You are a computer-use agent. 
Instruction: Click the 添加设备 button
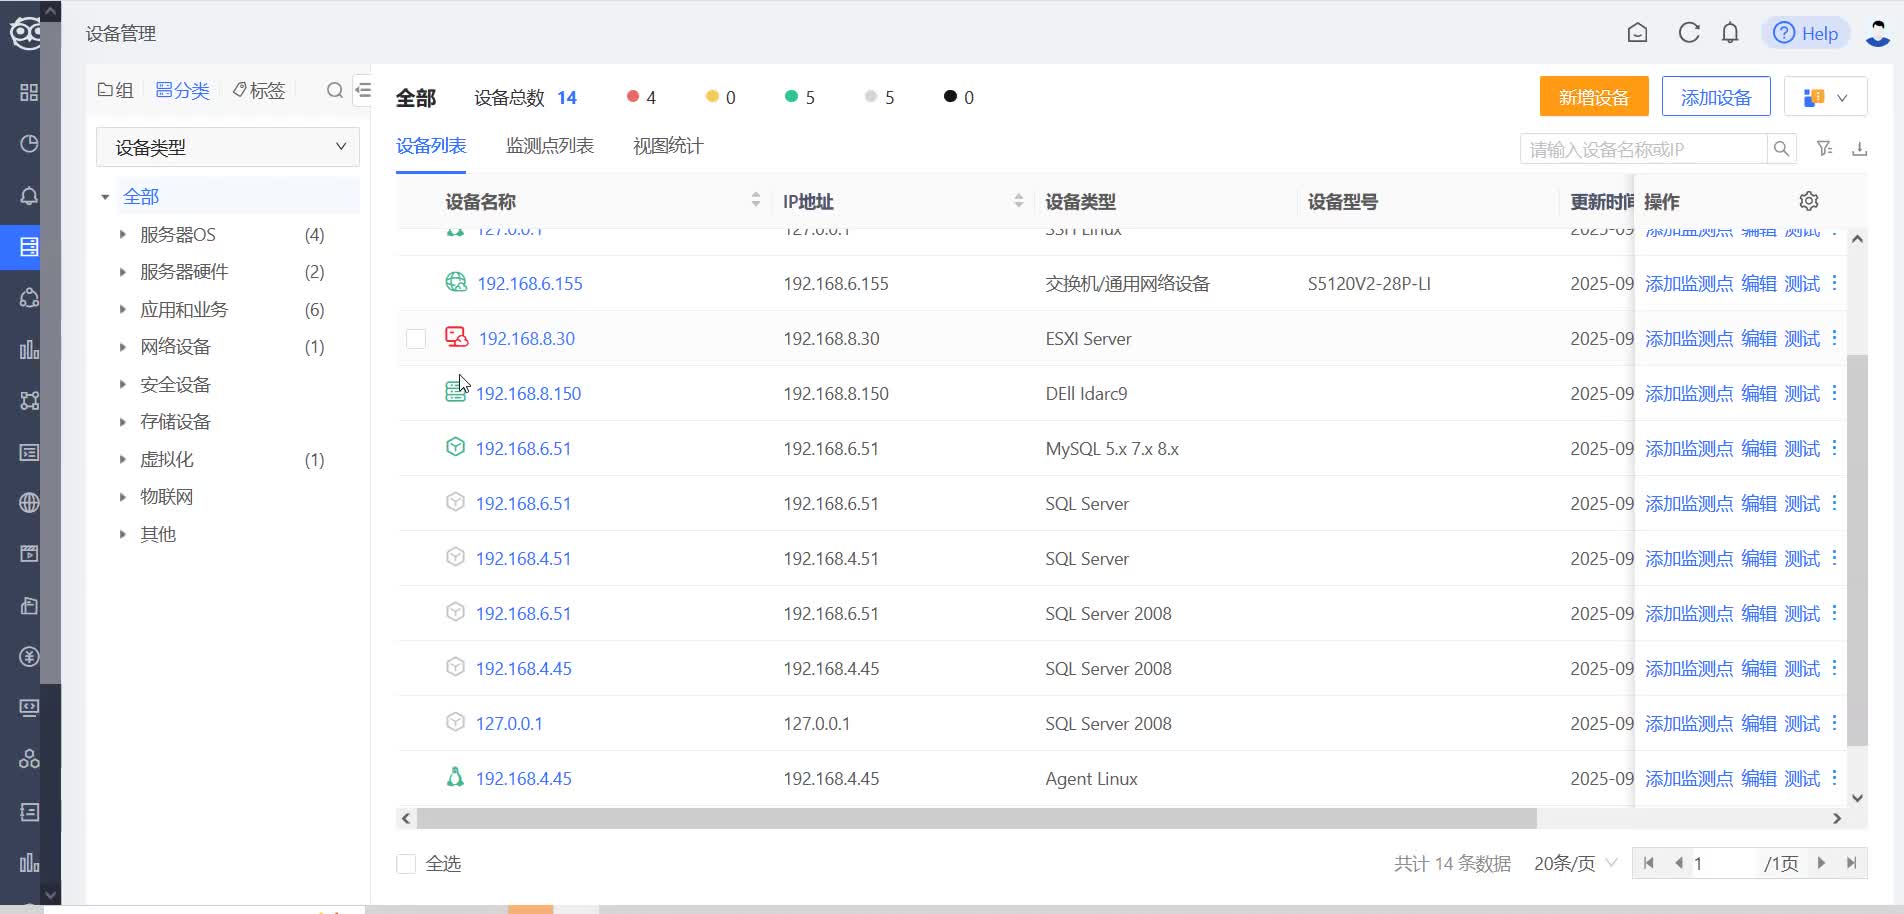pos(1715,97)
